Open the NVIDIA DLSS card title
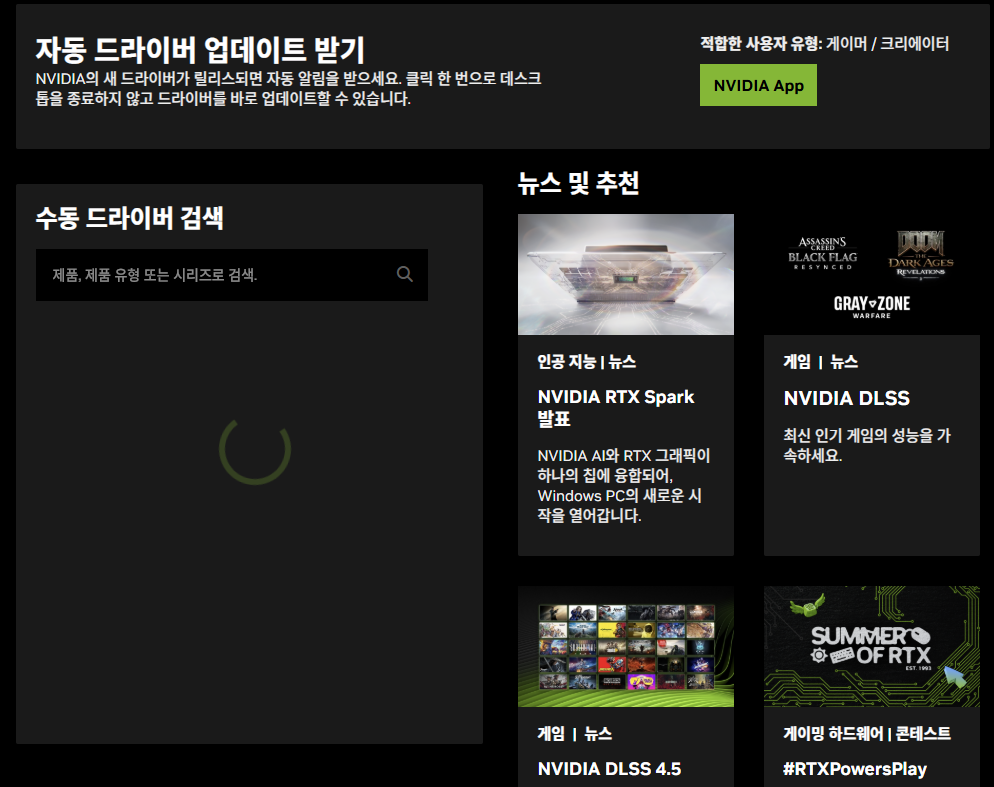This screenshot has height=787, width=994. point(846,398)
